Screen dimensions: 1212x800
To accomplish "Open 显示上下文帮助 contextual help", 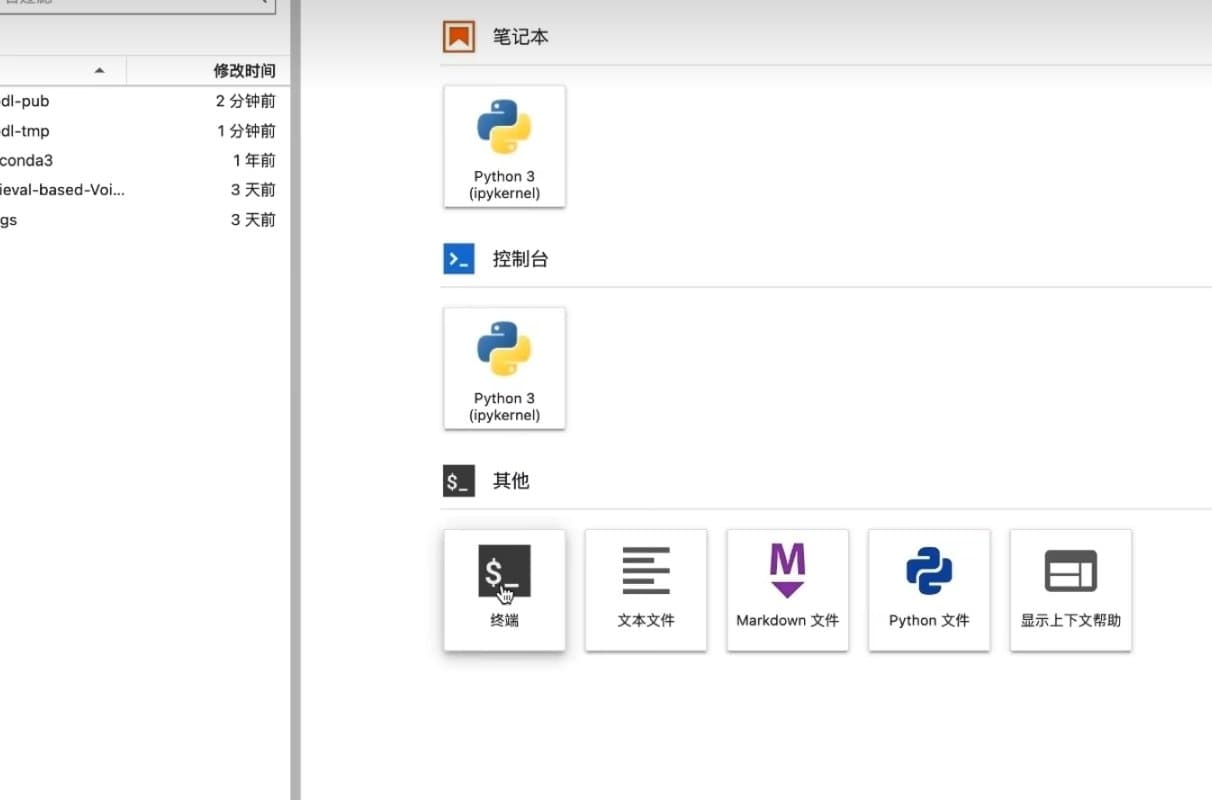I will click(x=1070, y=590).
